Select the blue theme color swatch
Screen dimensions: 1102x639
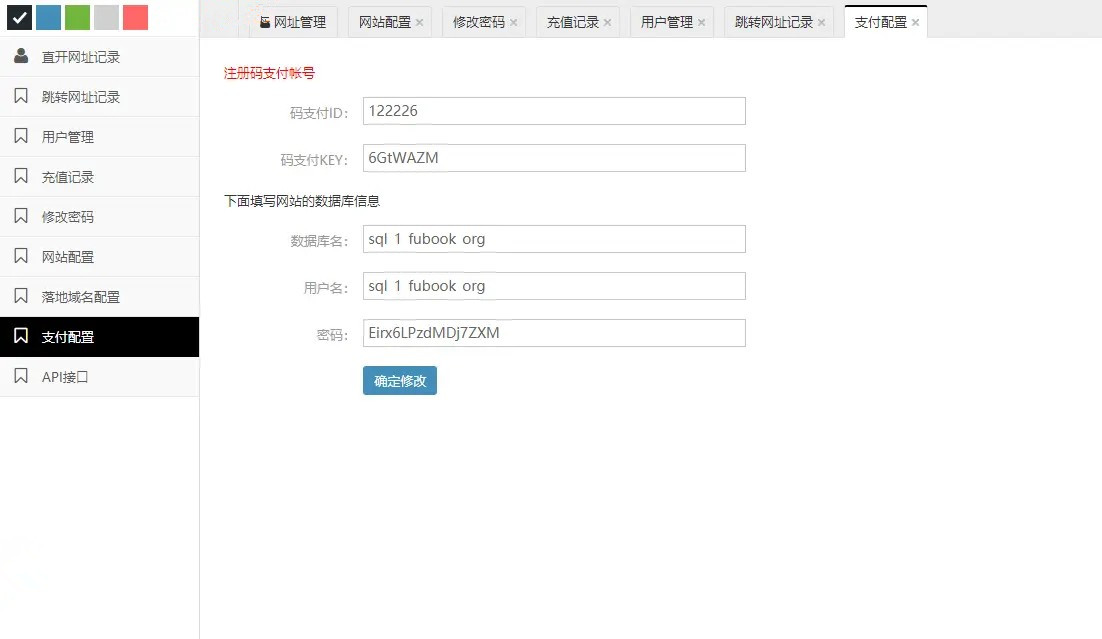tap(48, 17)
